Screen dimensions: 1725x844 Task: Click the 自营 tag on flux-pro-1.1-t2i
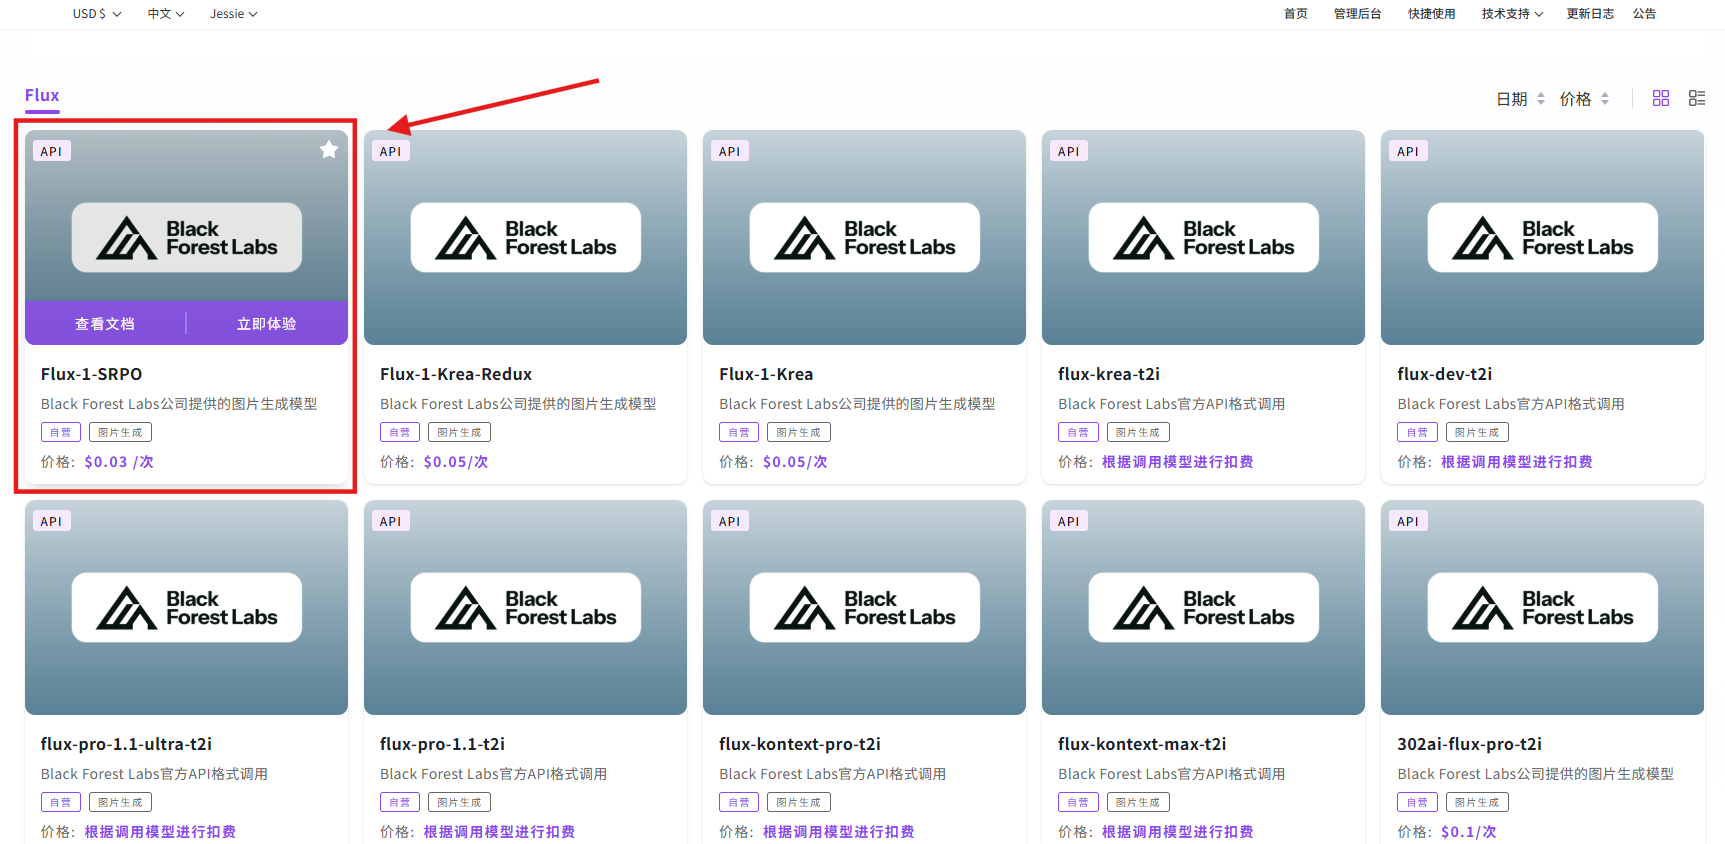click(400, 802)
